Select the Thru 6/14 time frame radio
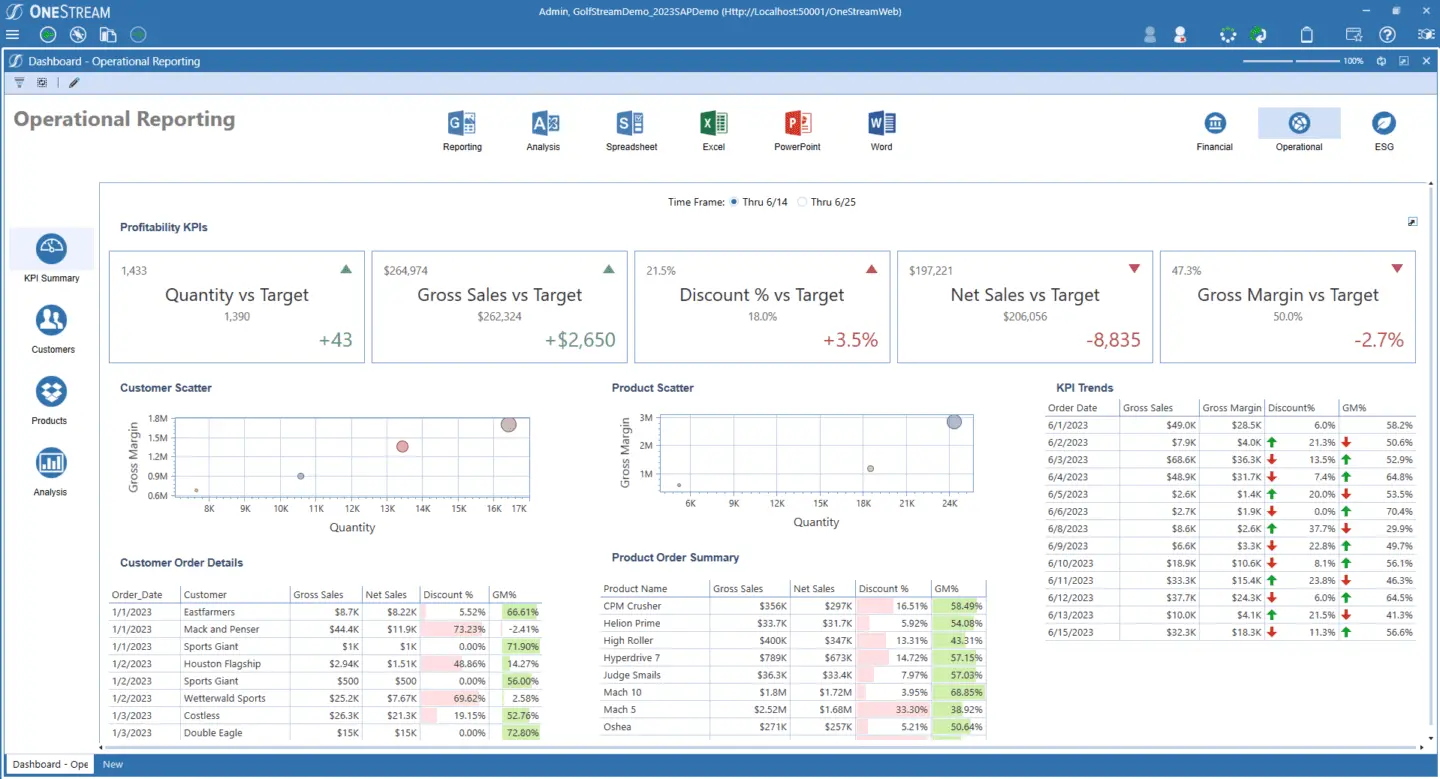 coord(734,202)
